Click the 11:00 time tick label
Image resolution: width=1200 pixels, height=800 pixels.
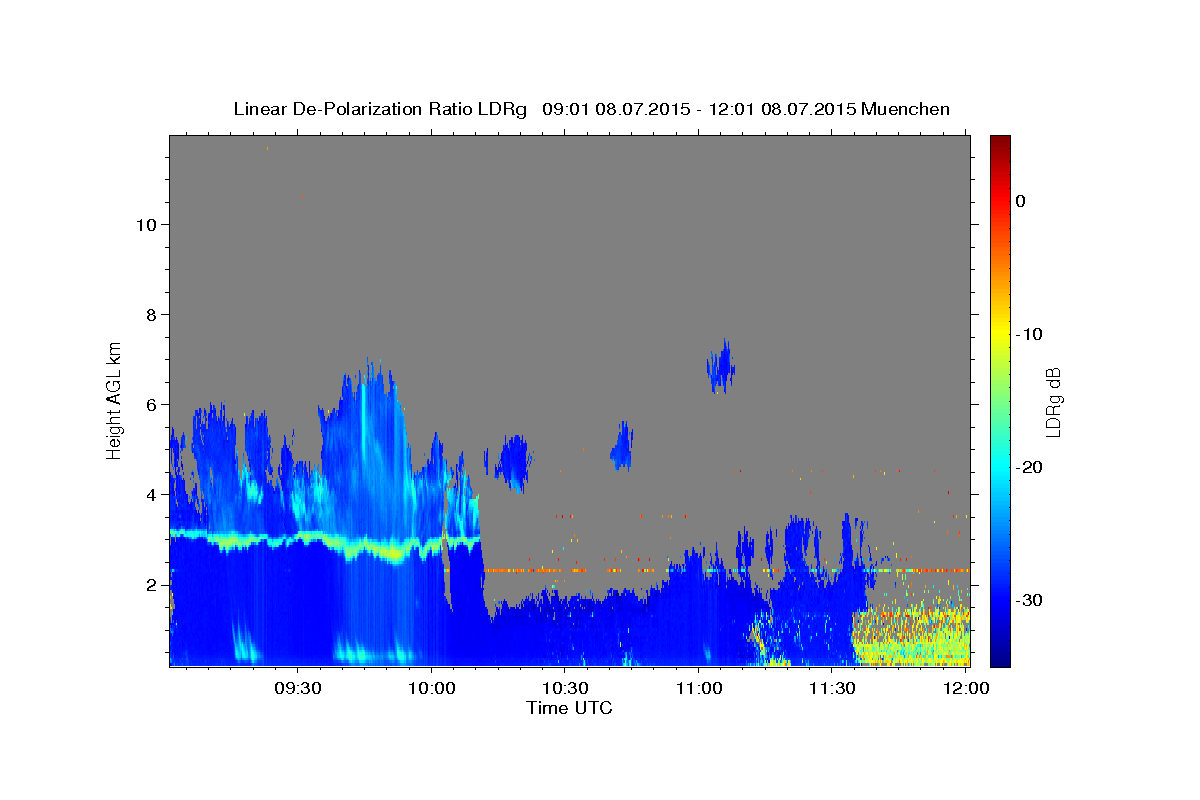(x=699, y=688)
